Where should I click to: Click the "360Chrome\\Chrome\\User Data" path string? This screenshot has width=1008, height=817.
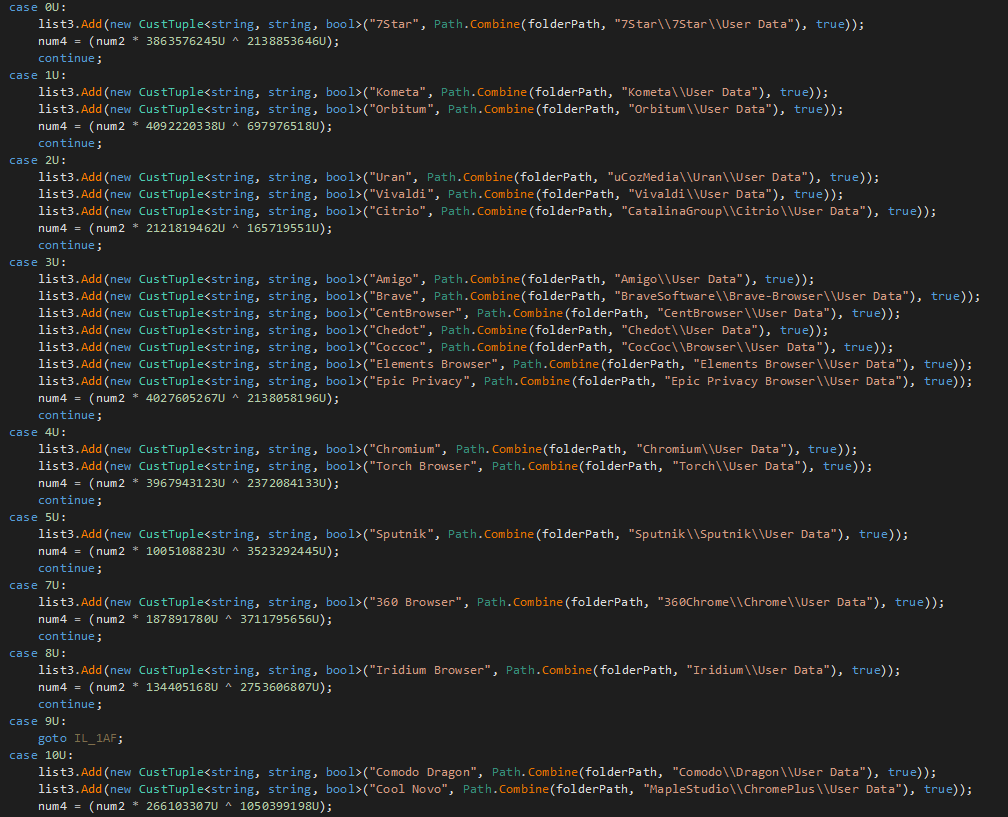point(765,602)
